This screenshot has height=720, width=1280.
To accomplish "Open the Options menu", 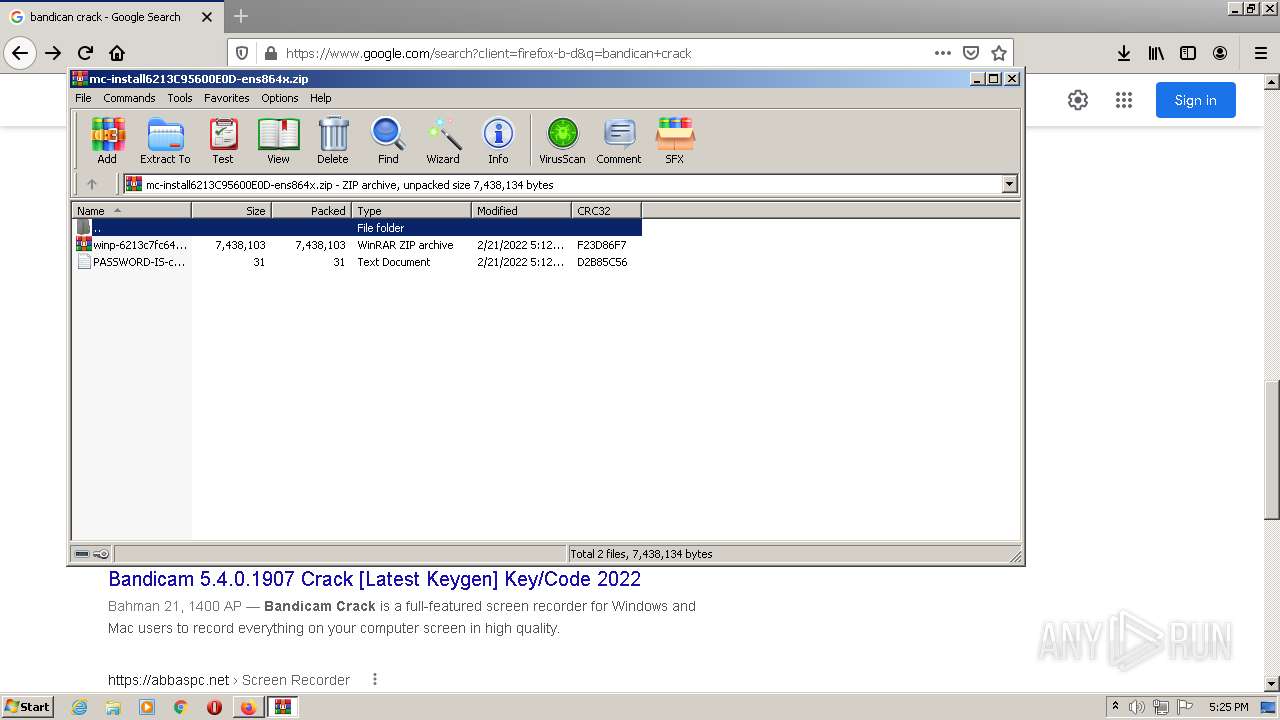I will (280, 98).
